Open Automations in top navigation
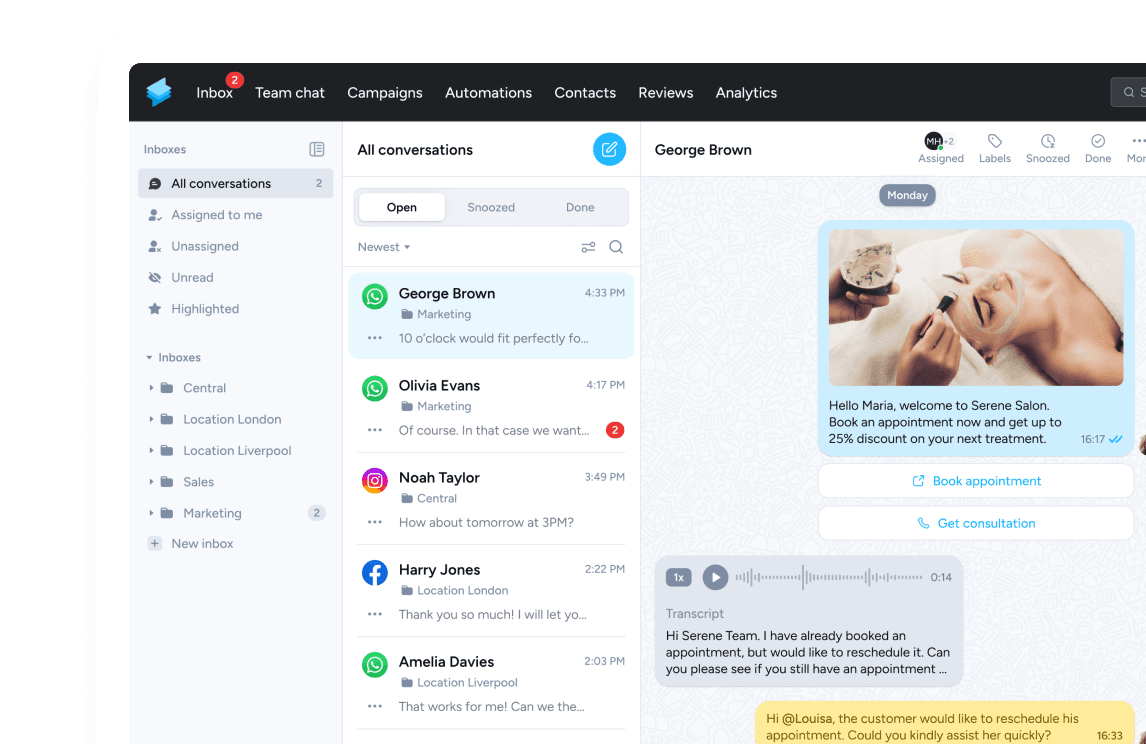This screenshot has height=744, width=1146. pyautogui.click(x=488, y=93)
